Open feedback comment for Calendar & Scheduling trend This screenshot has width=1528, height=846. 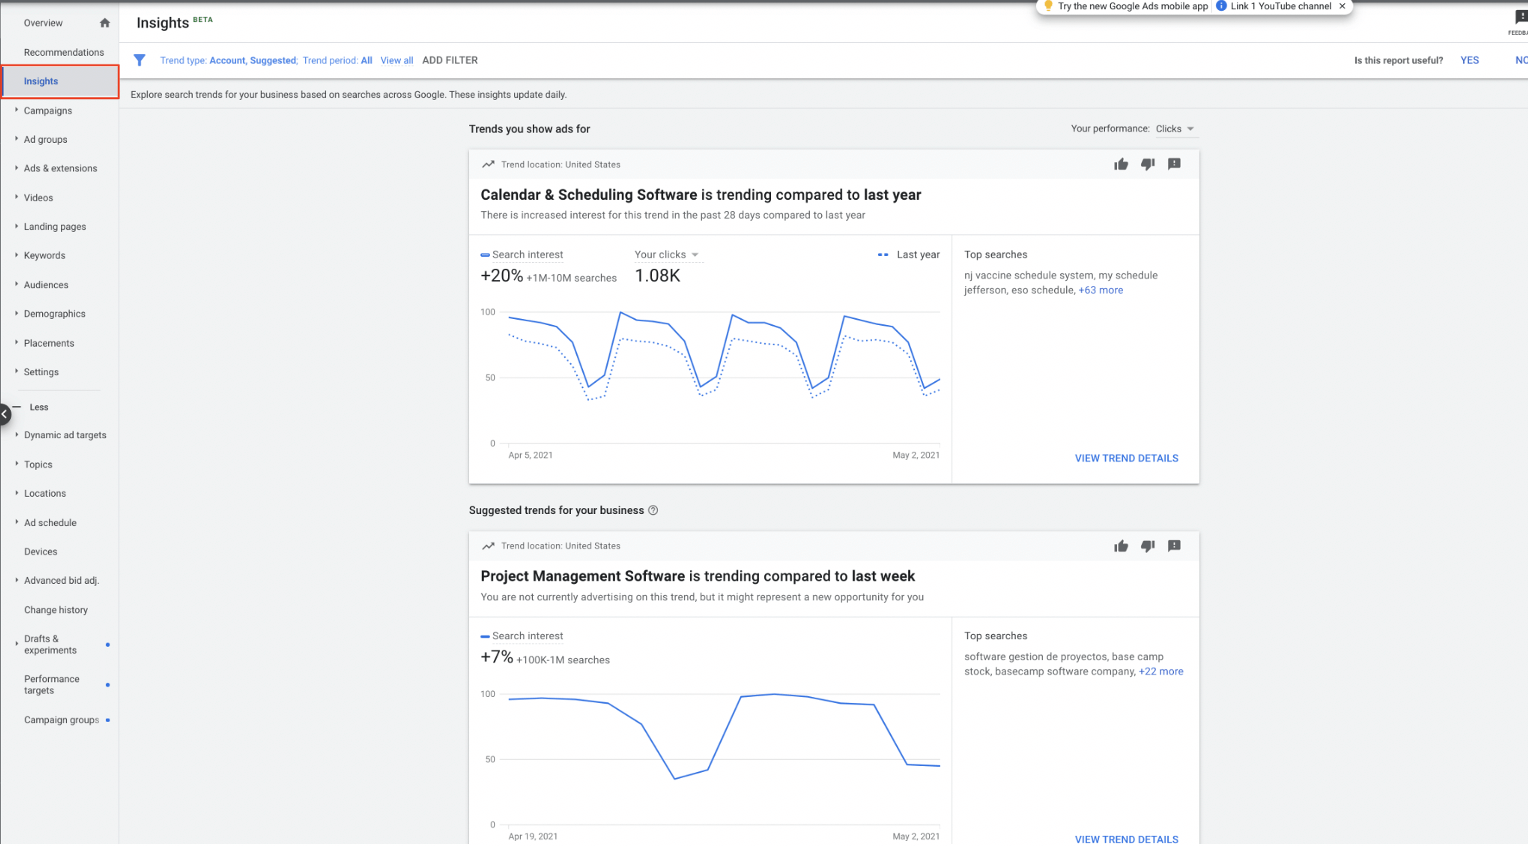[1174, 164]
